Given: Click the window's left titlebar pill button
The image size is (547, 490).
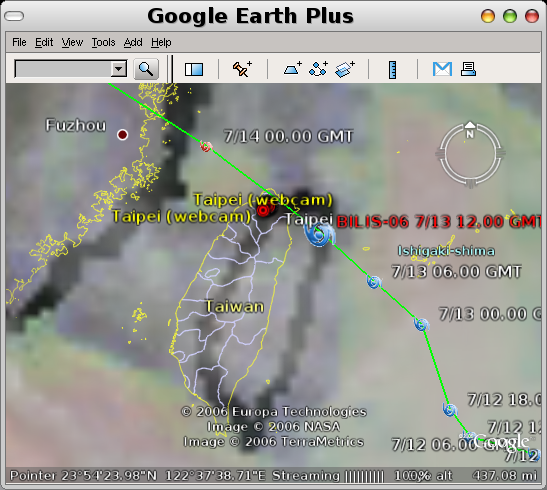Looking at the screenshot, I should (14, 16).
